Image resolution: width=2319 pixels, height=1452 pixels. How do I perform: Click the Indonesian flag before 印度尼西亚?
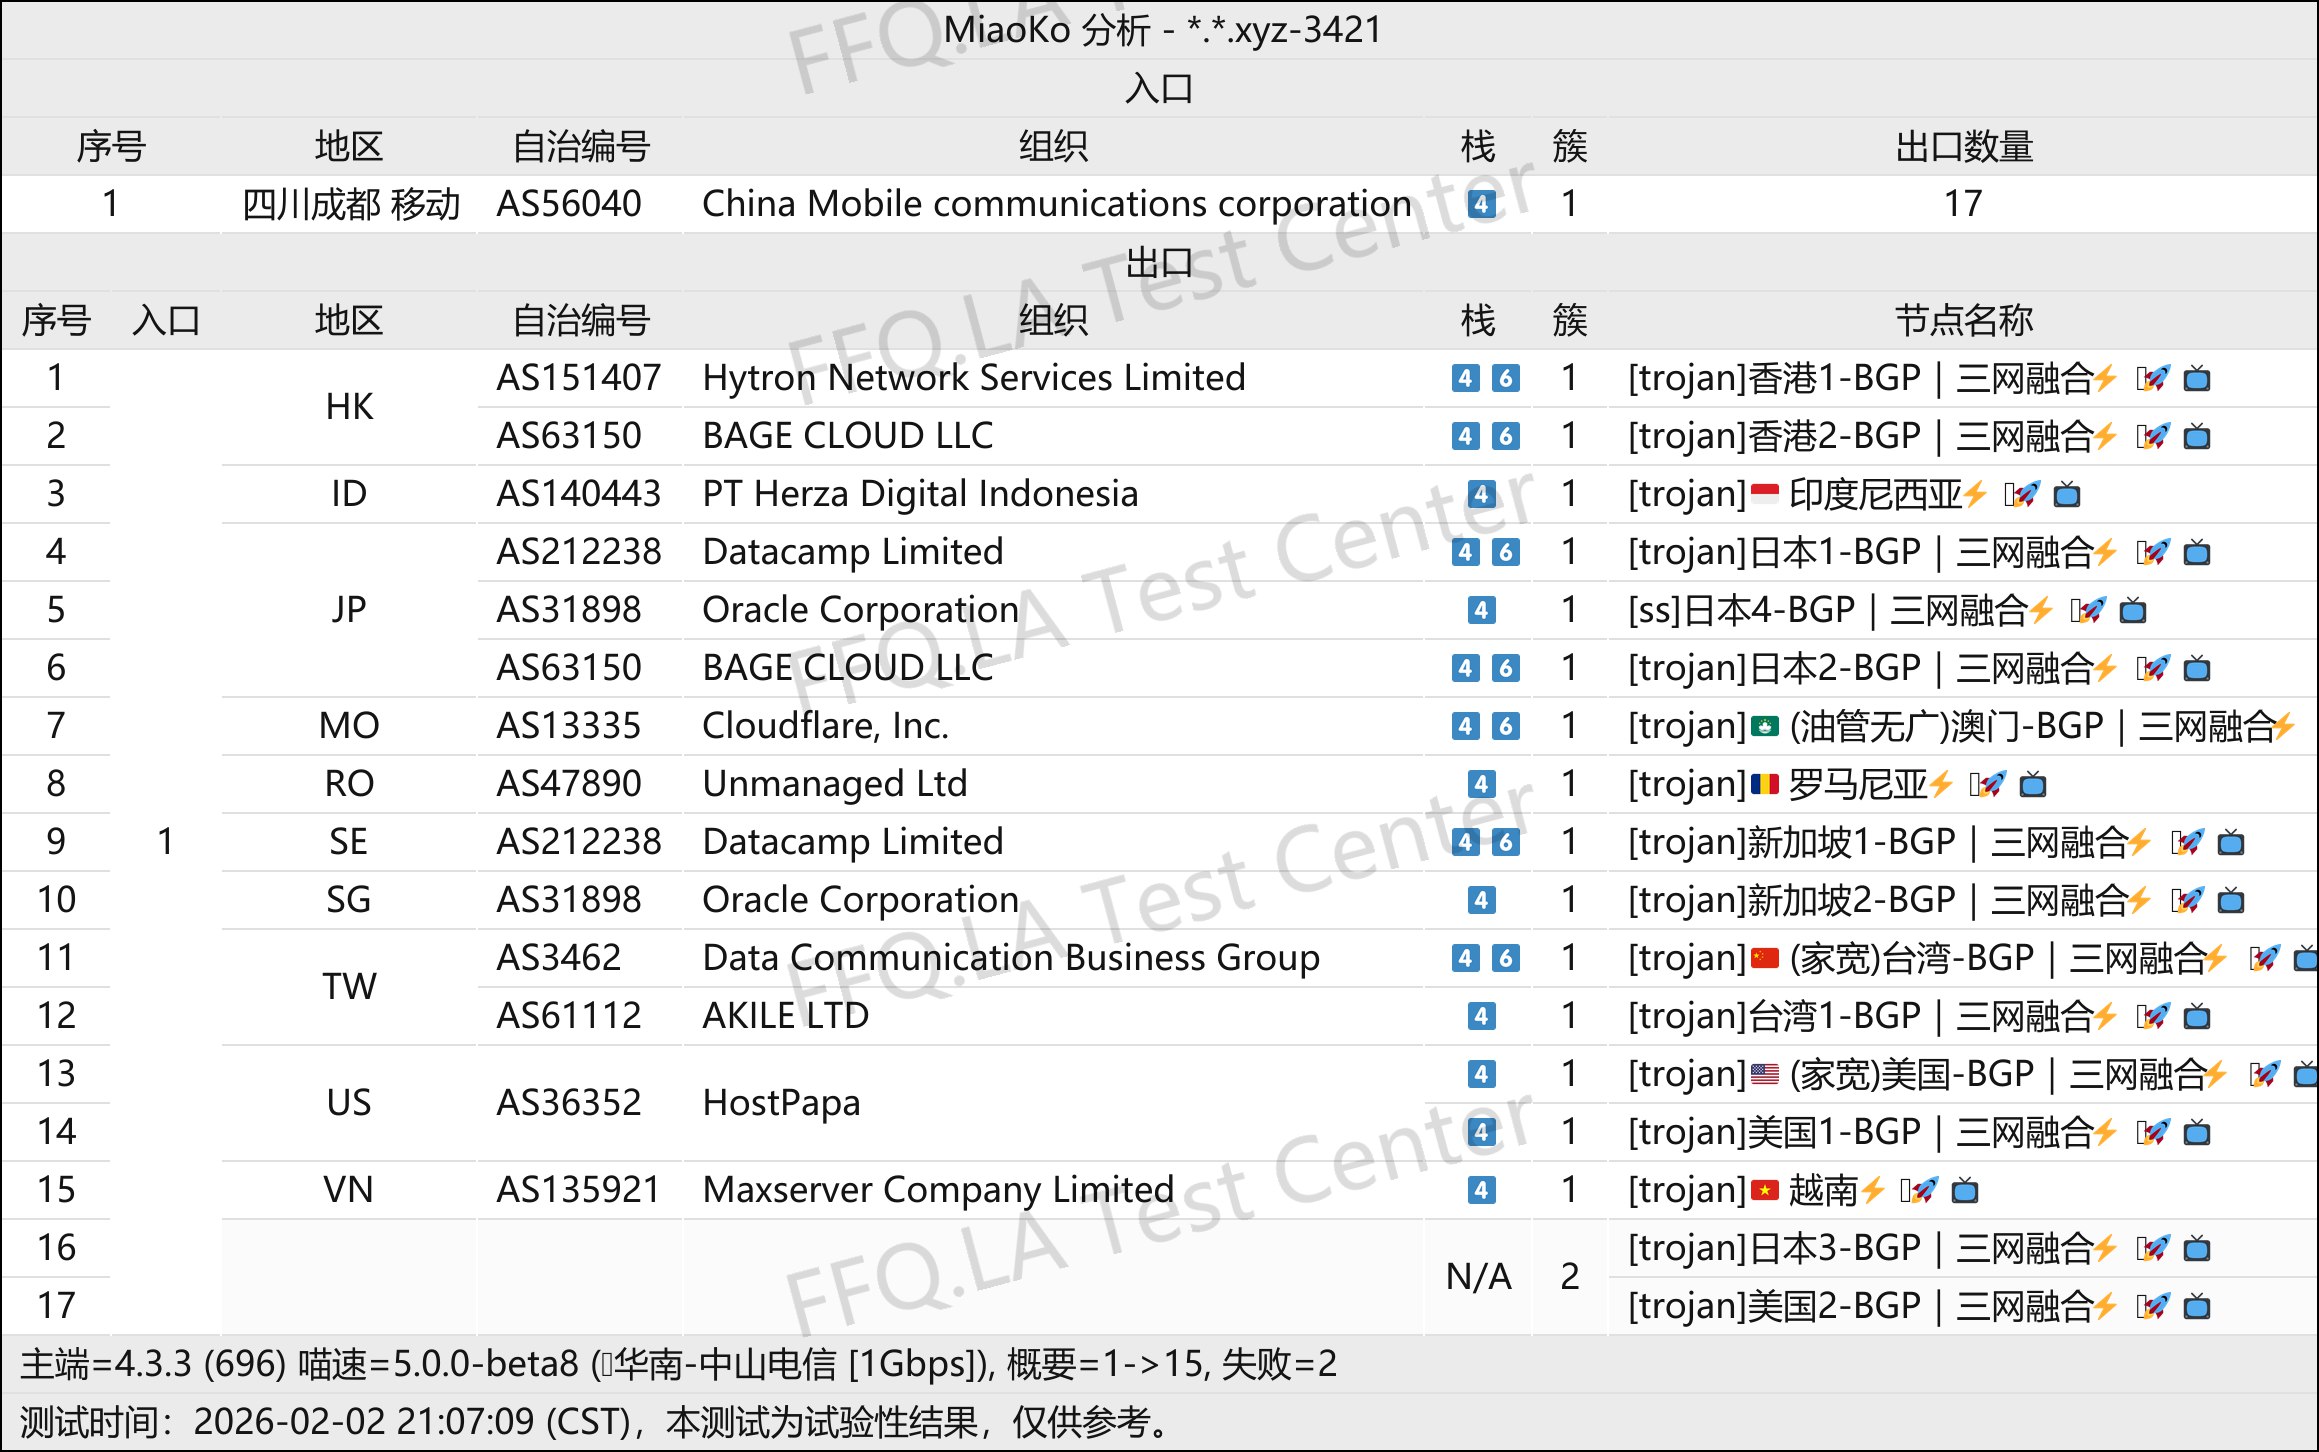click(1765, 493)
